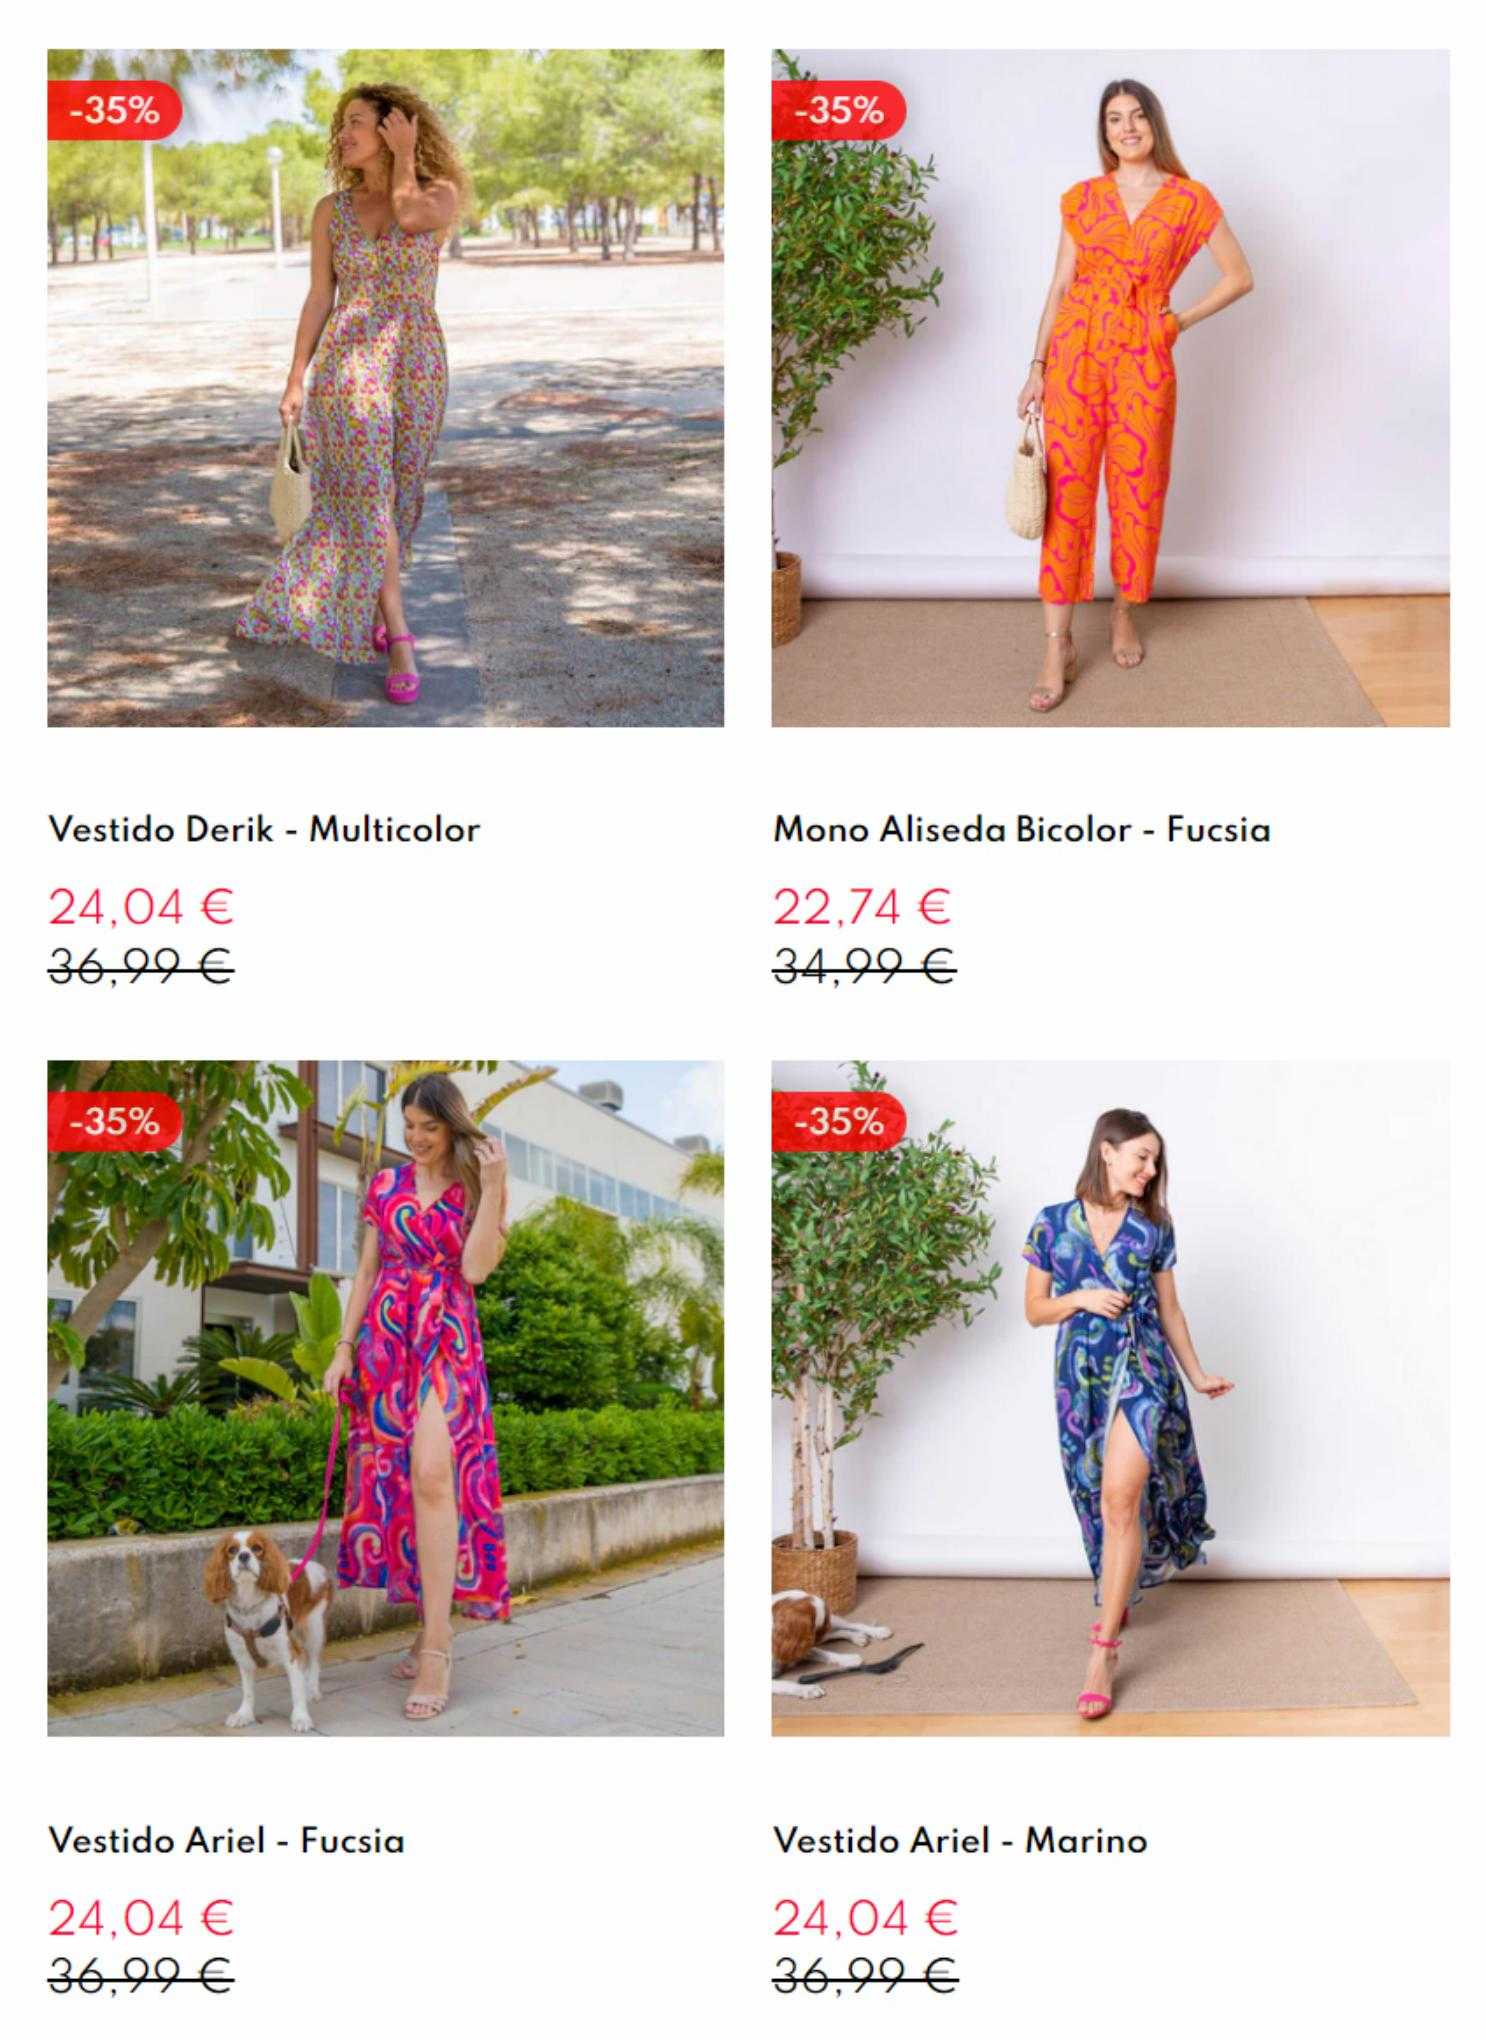Click the Vestido Ariel - Fucsia title

point(226,1841)
